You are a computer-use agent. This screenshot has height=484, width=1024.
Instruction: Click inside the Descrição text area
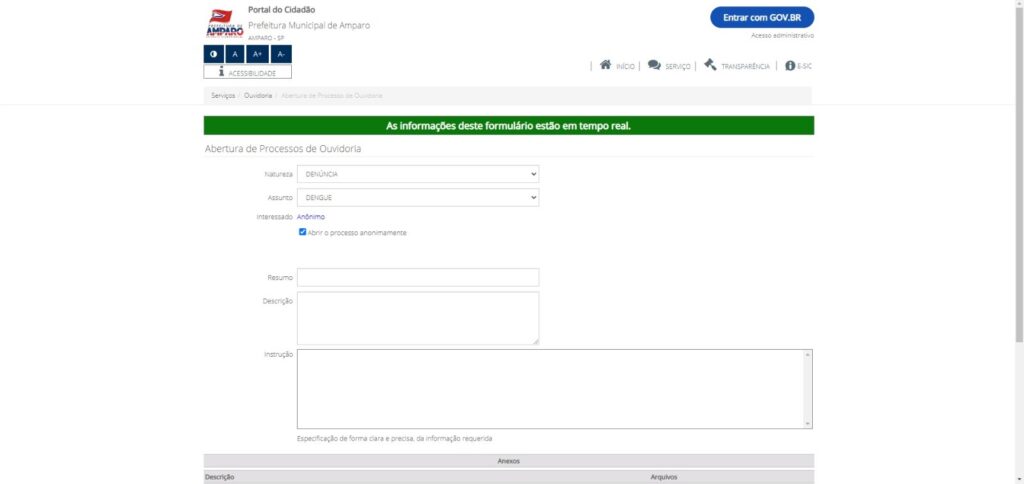point(417,318)
